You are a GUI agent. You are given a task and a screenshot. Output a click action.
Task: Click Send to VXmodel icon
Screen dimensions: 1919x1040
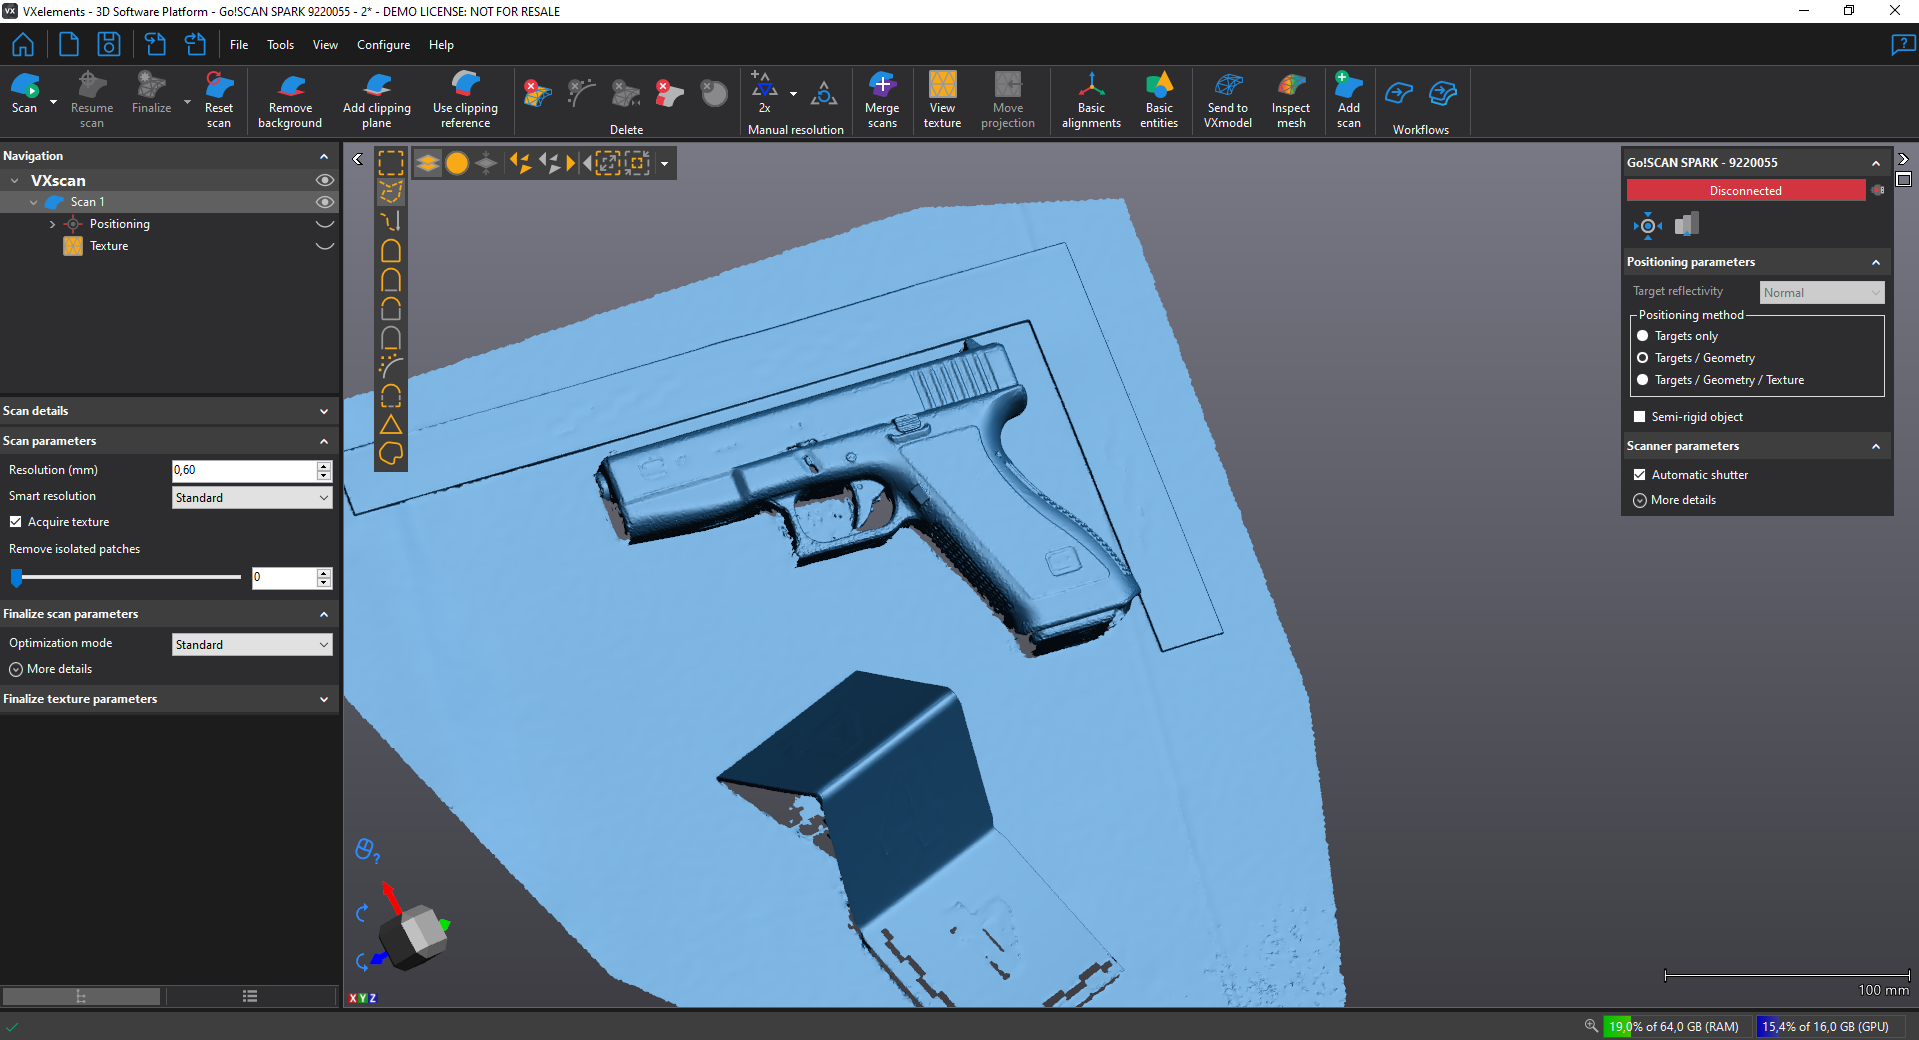pyautogui.click(x=1227, y=100)
